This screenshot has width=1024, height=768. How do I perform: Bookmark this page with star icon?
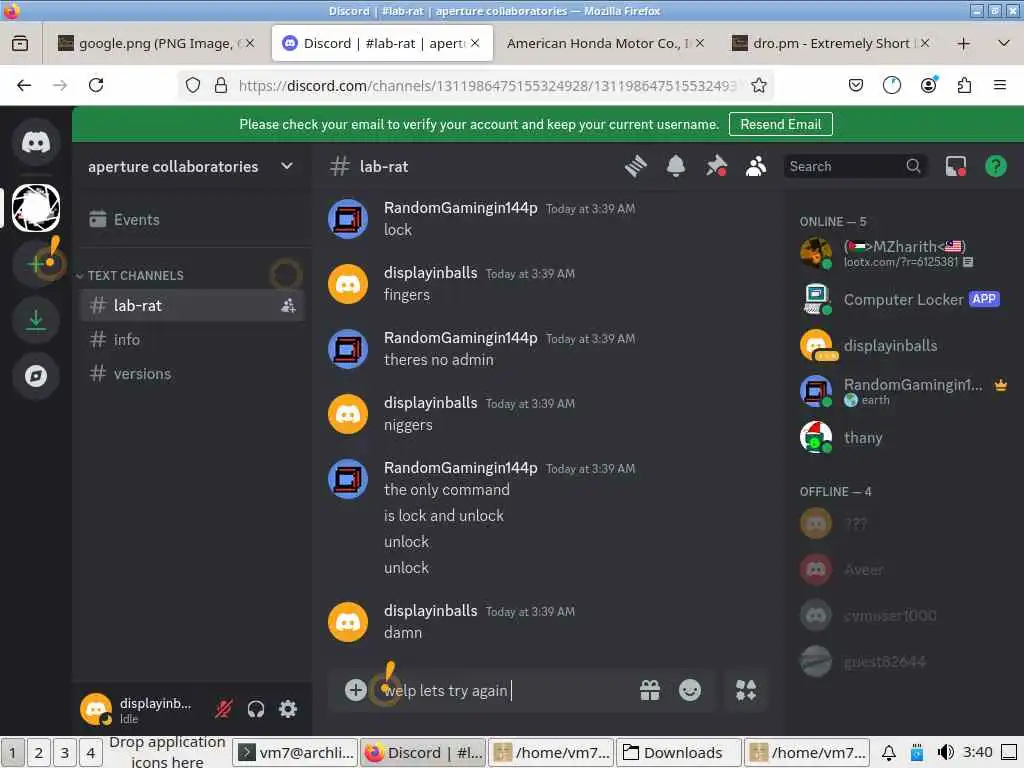tap(758, 86)
